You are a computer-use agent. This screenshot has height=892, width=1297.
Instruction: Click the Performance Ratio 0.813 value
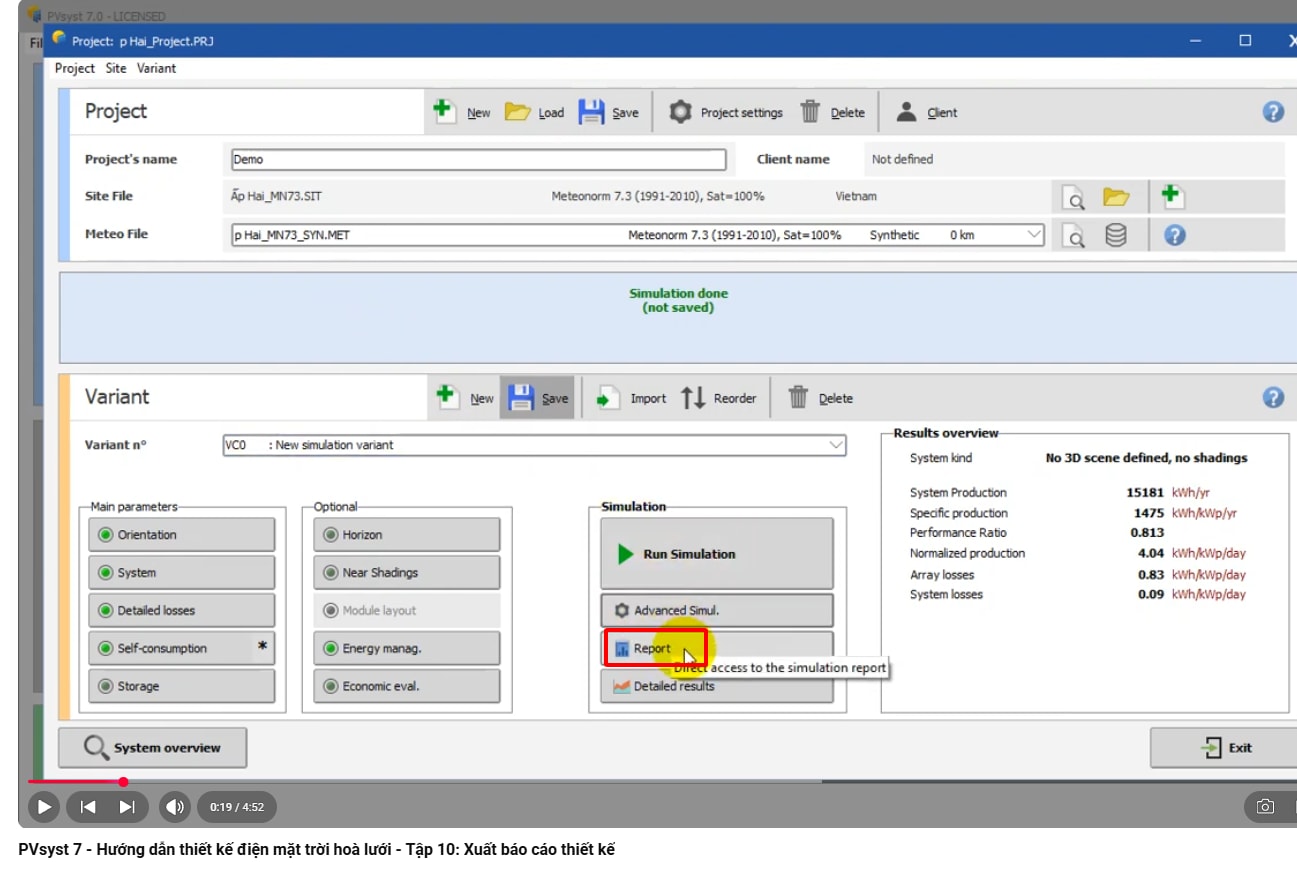1147,533
